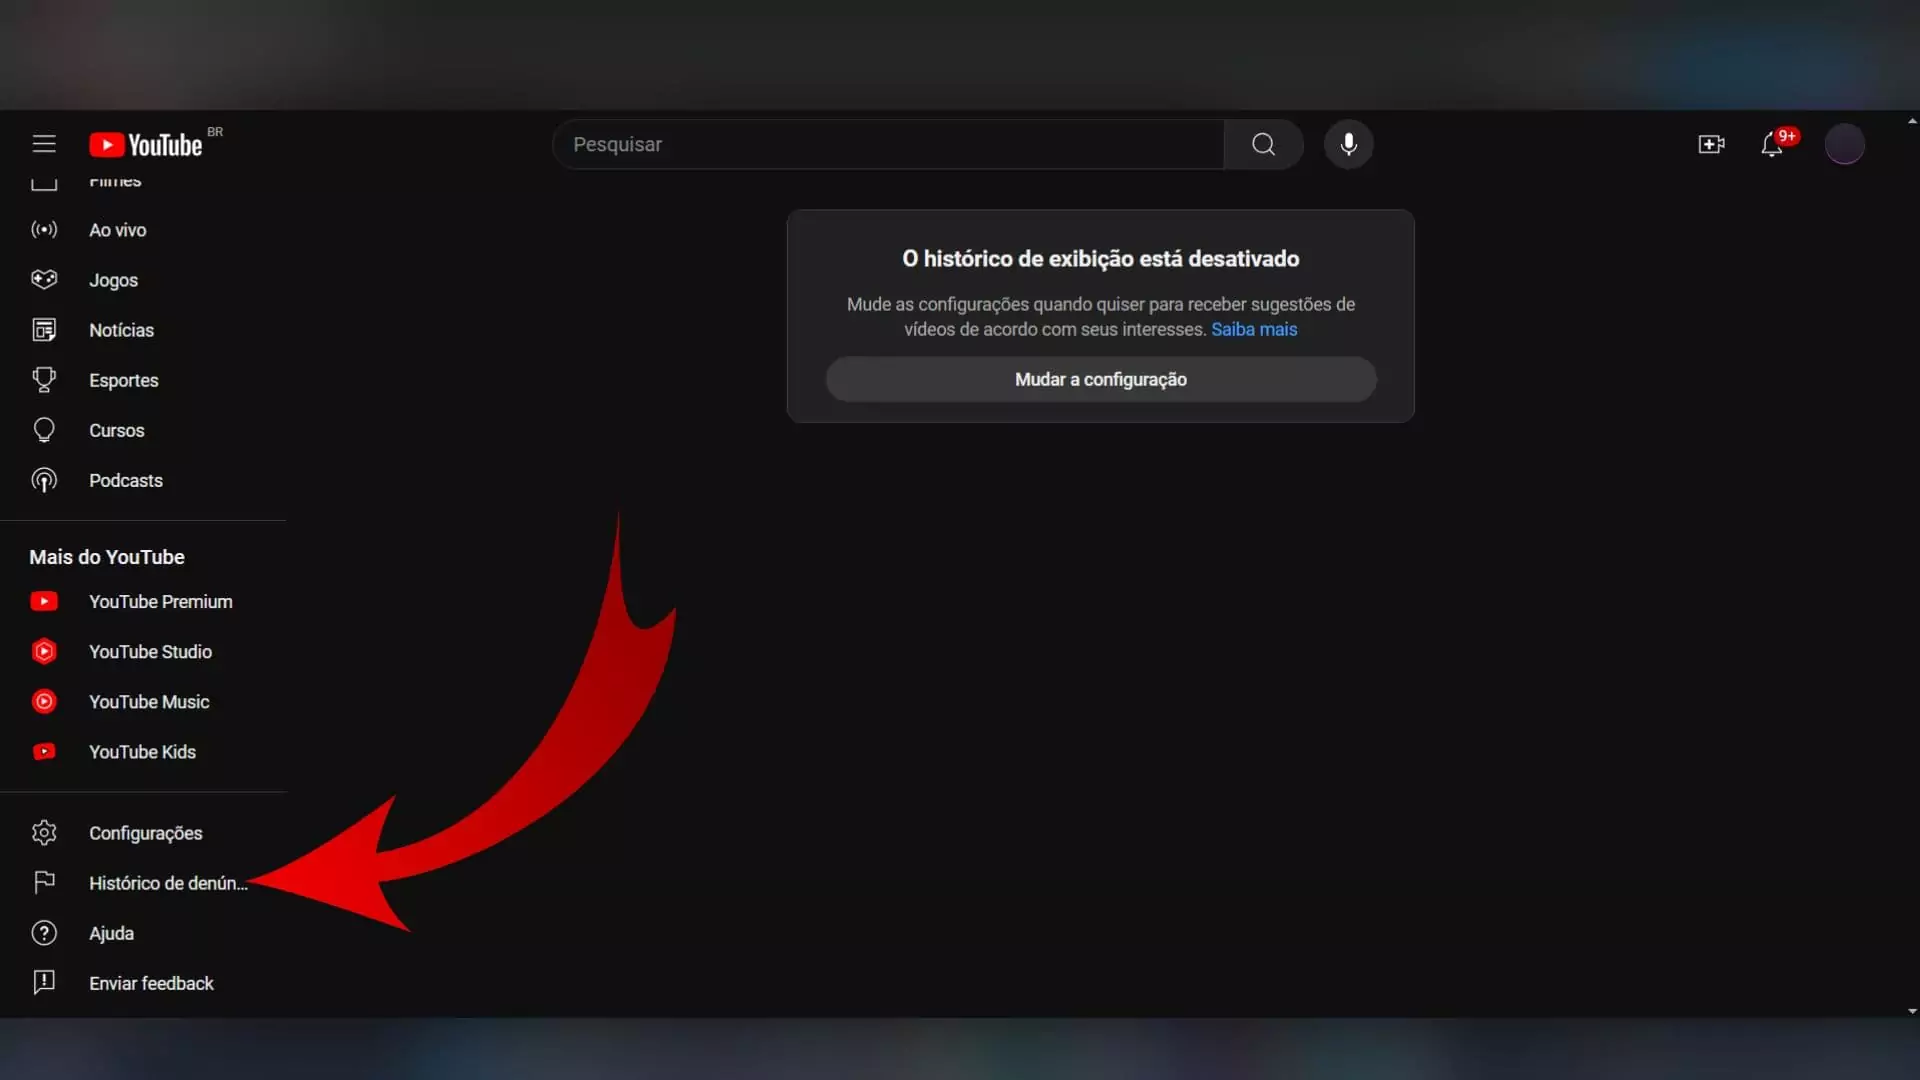Click the YouTube Premium icon
Image resolution: width=1920 pixels, height=1080 pixels.
coord(44,601)
